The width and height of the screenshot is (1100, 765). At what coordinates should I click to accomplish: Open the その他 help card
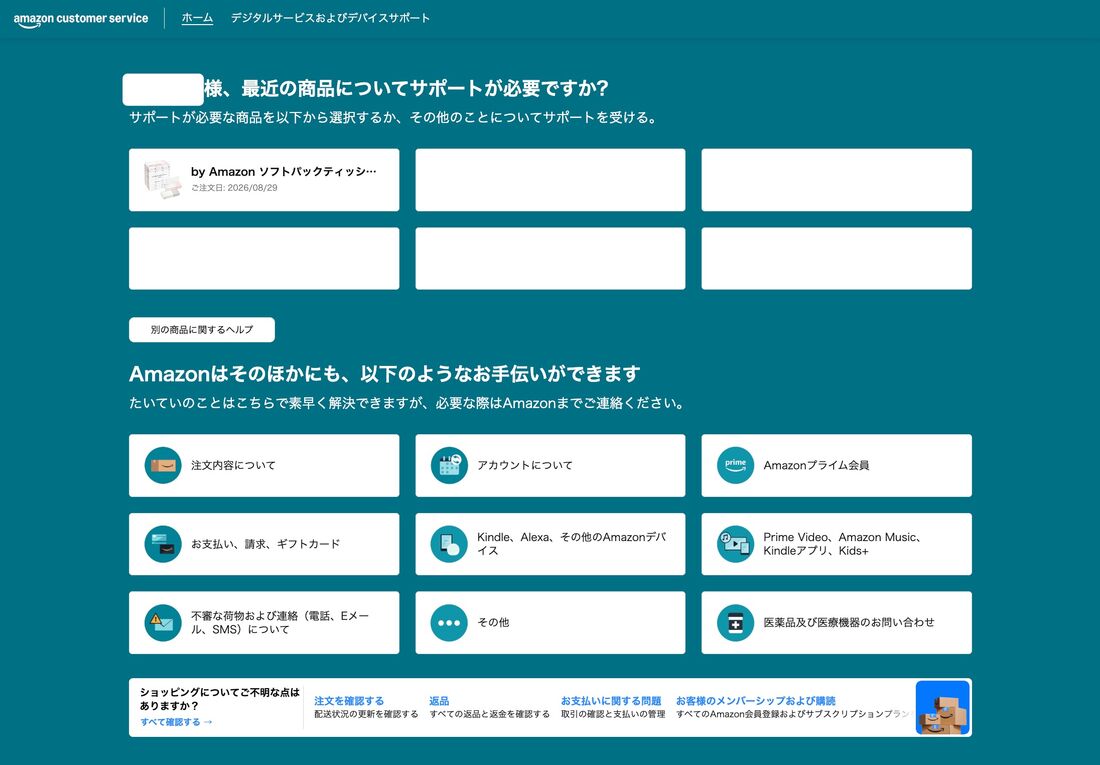tap(550, 623)
